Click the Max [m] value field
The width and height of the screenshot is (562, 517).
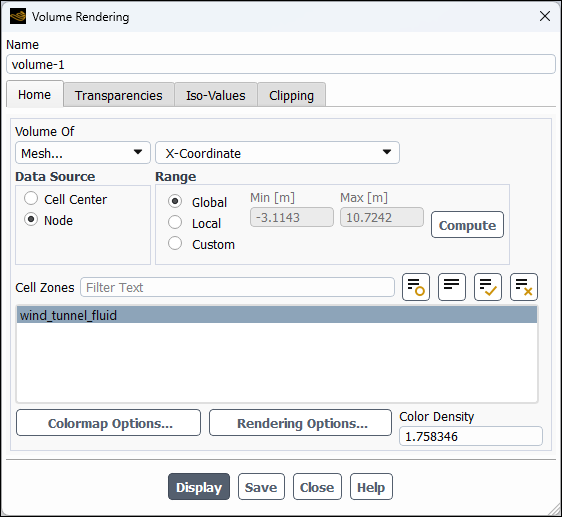pos(382,217)
